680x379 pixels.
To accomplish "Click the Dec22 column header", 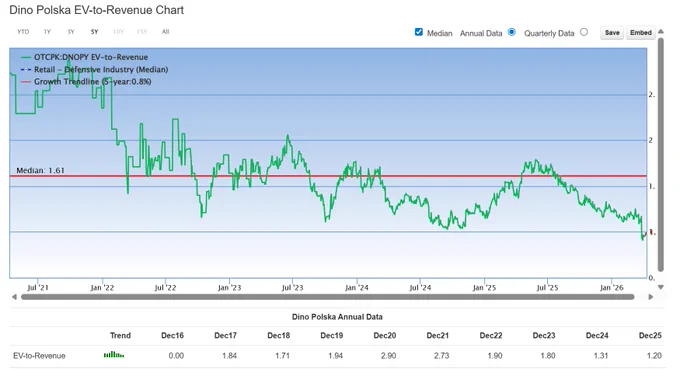I will pyautogui.click(x=491, y=335).
